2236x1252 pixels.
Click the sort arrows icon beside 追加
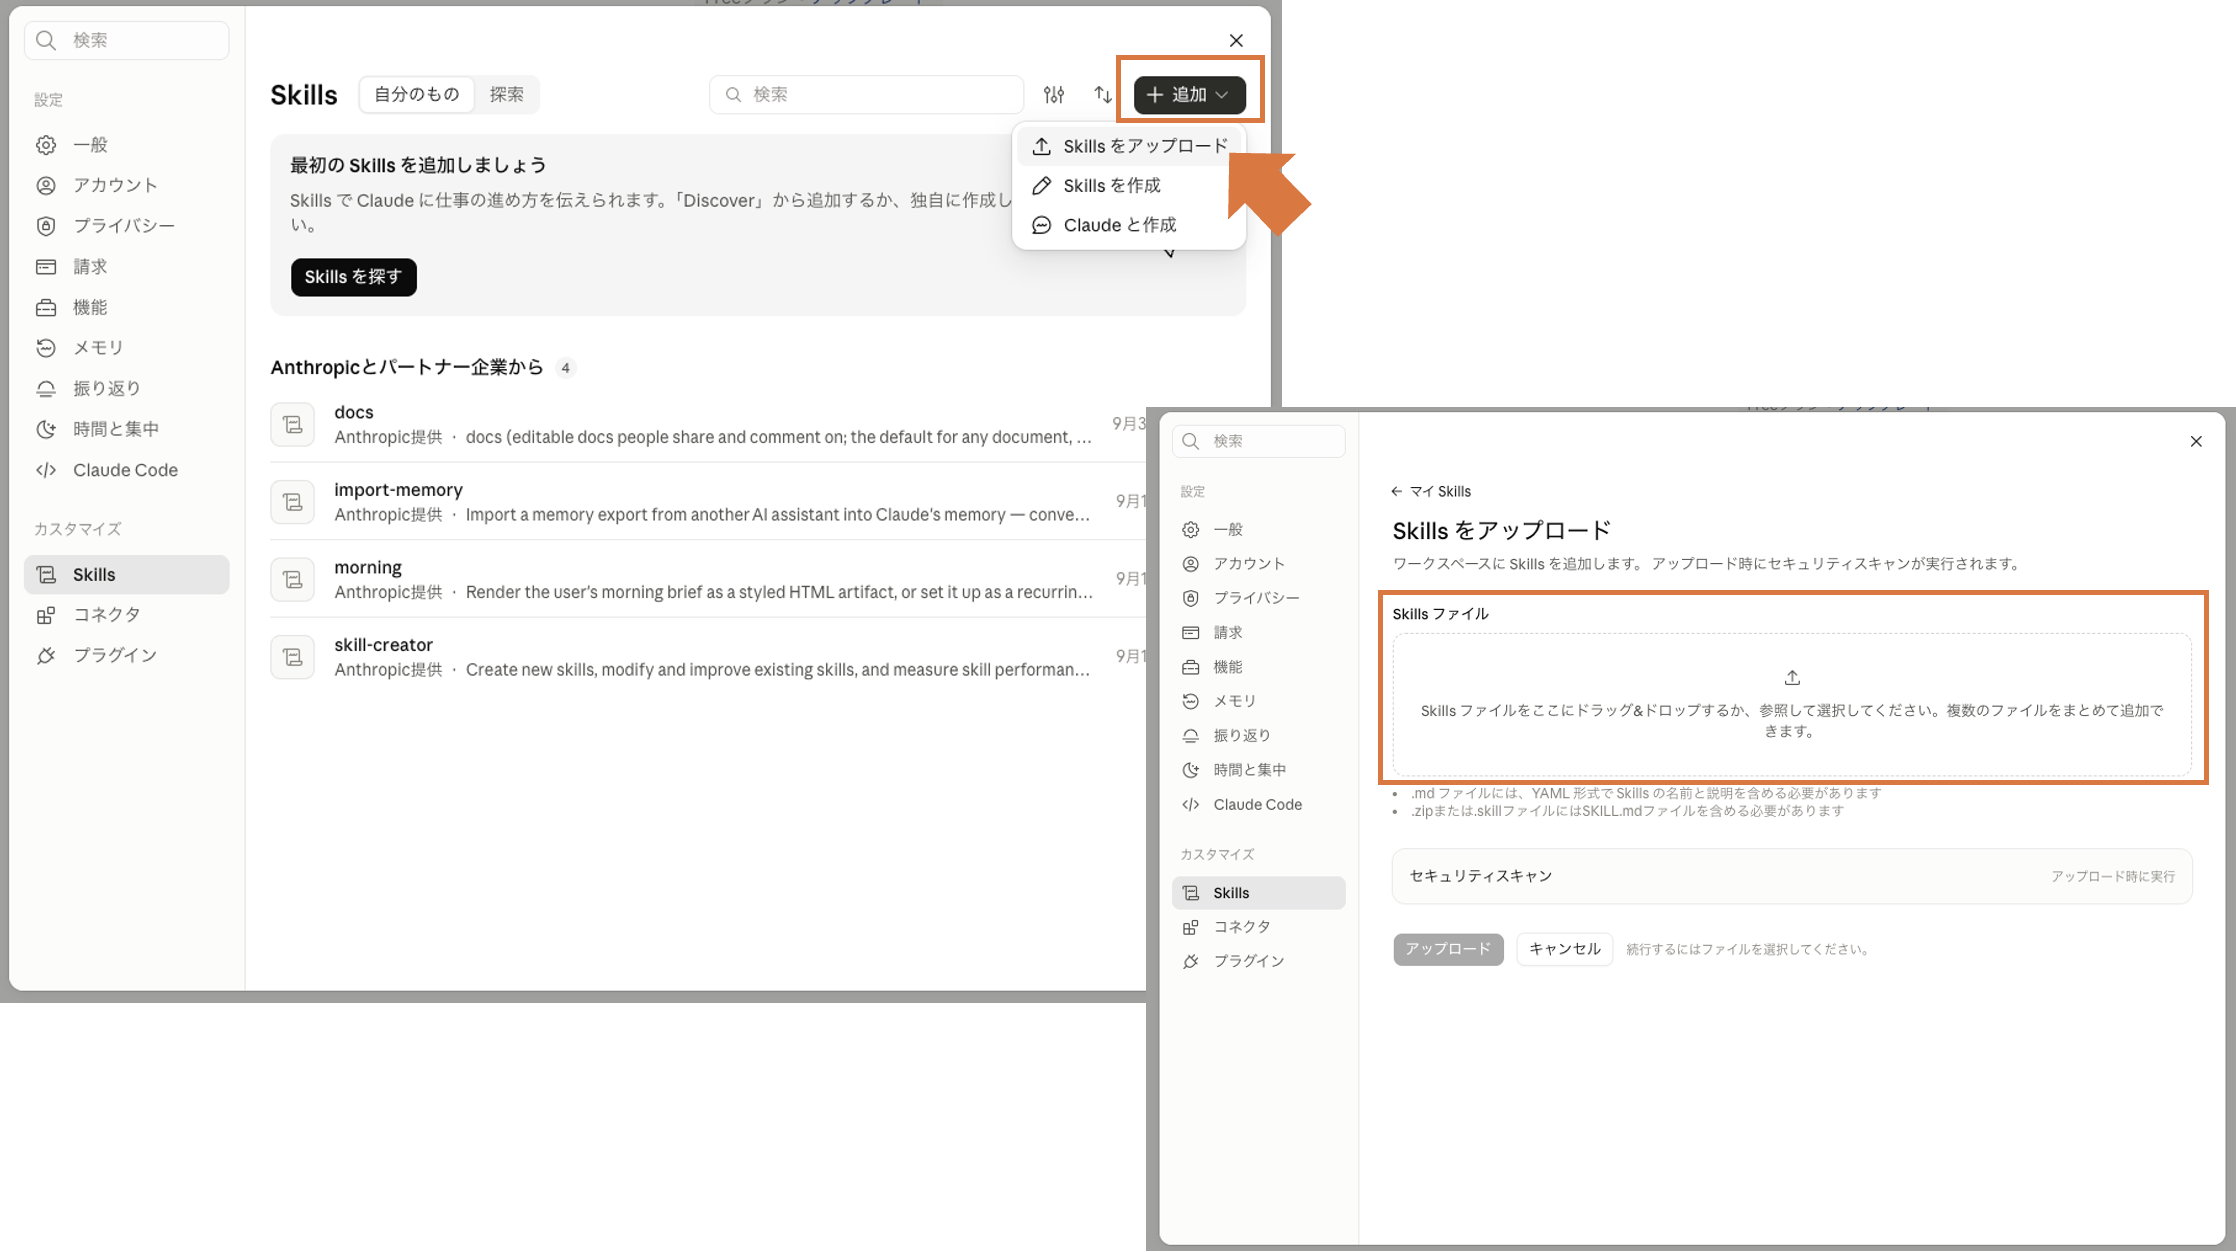(1103, 94)
